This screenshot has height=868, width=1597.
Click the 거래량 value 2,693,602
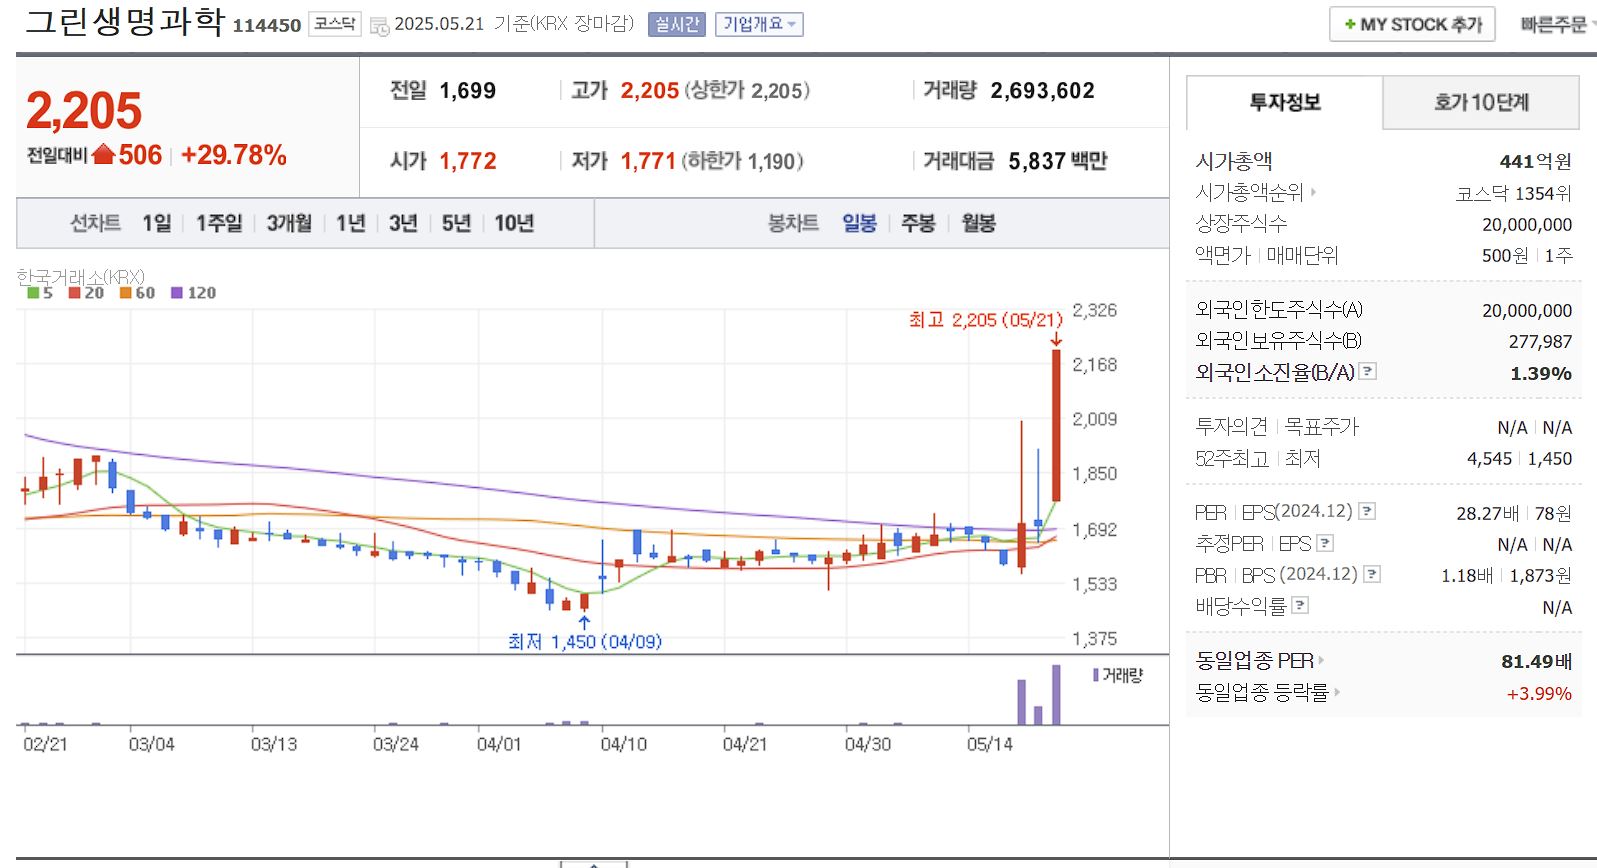(1043, 91)
